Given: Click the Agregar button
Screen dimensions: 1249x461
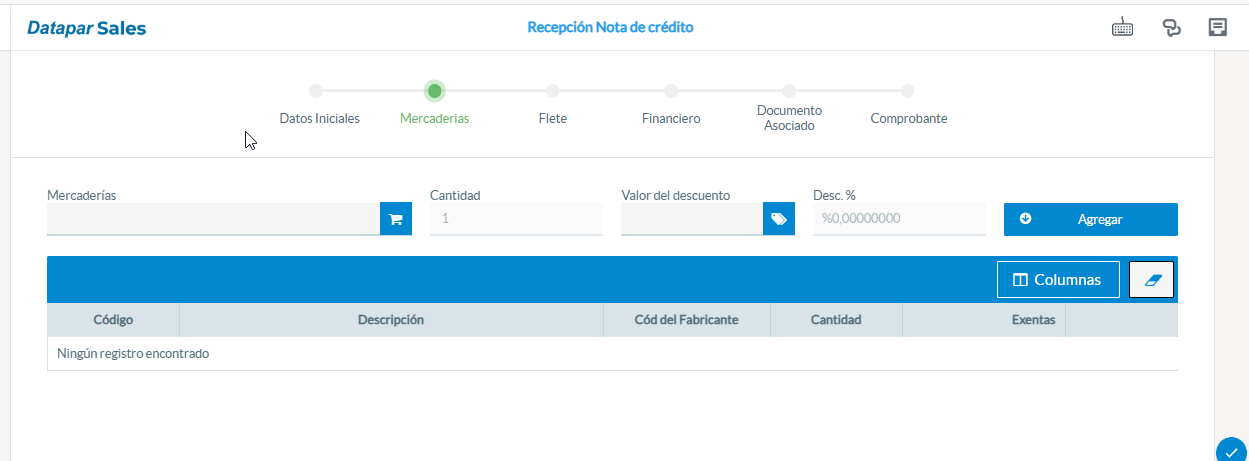Looking at the screenshot, I should (1090, 219).
